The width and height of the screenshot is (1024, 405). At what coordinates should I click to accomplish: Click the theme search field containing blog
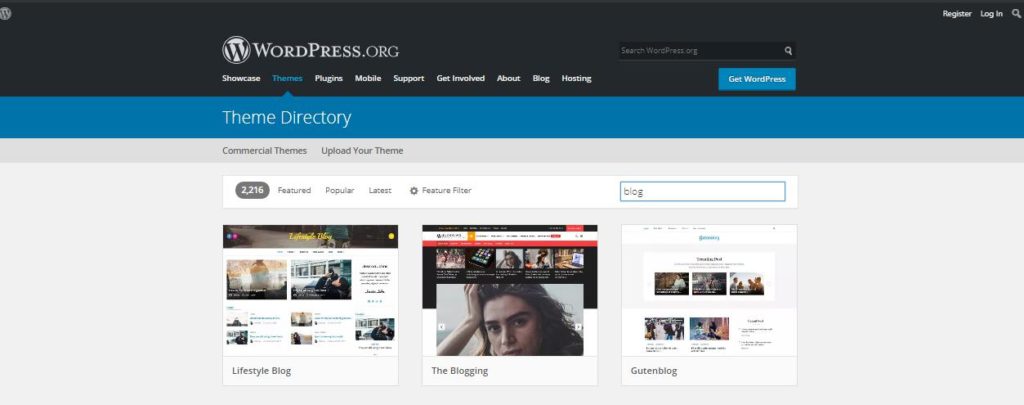[x=703, y=191]
